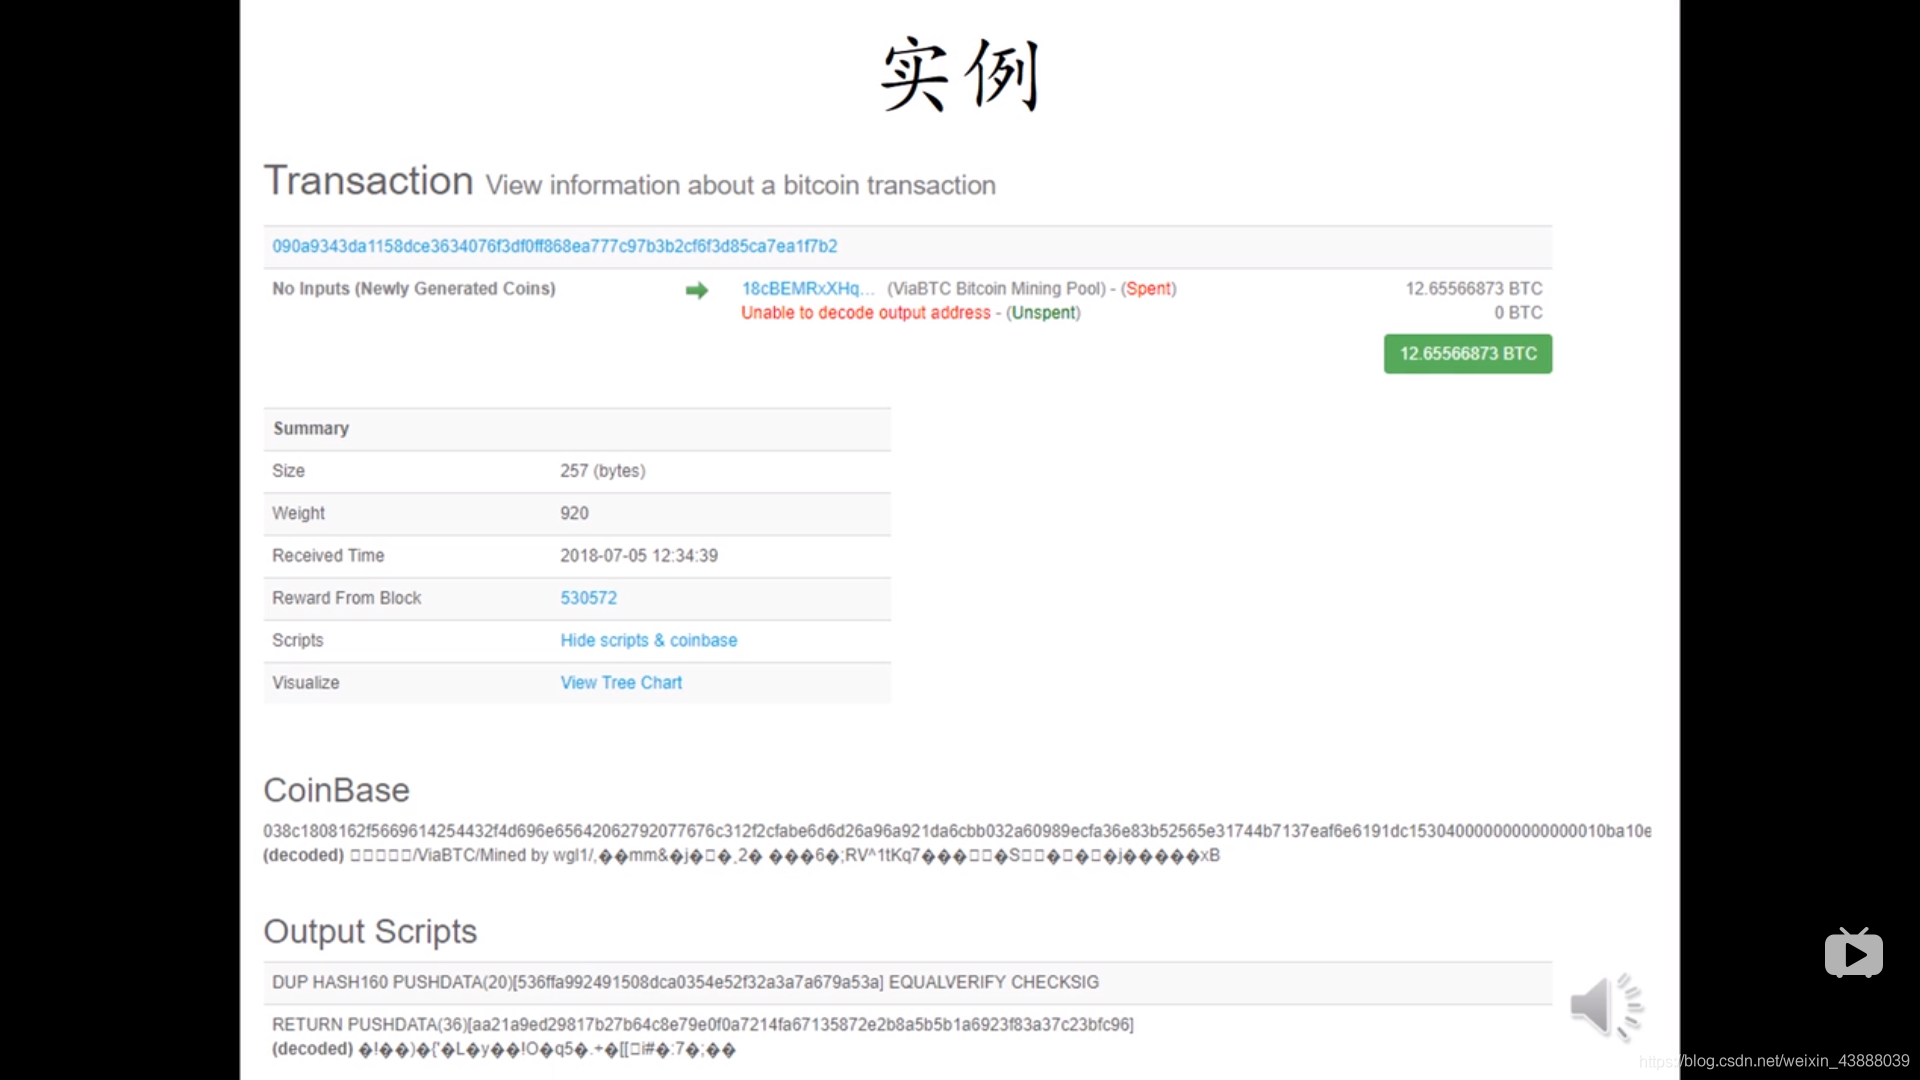Click the Received Time row label

pos(328,555)
